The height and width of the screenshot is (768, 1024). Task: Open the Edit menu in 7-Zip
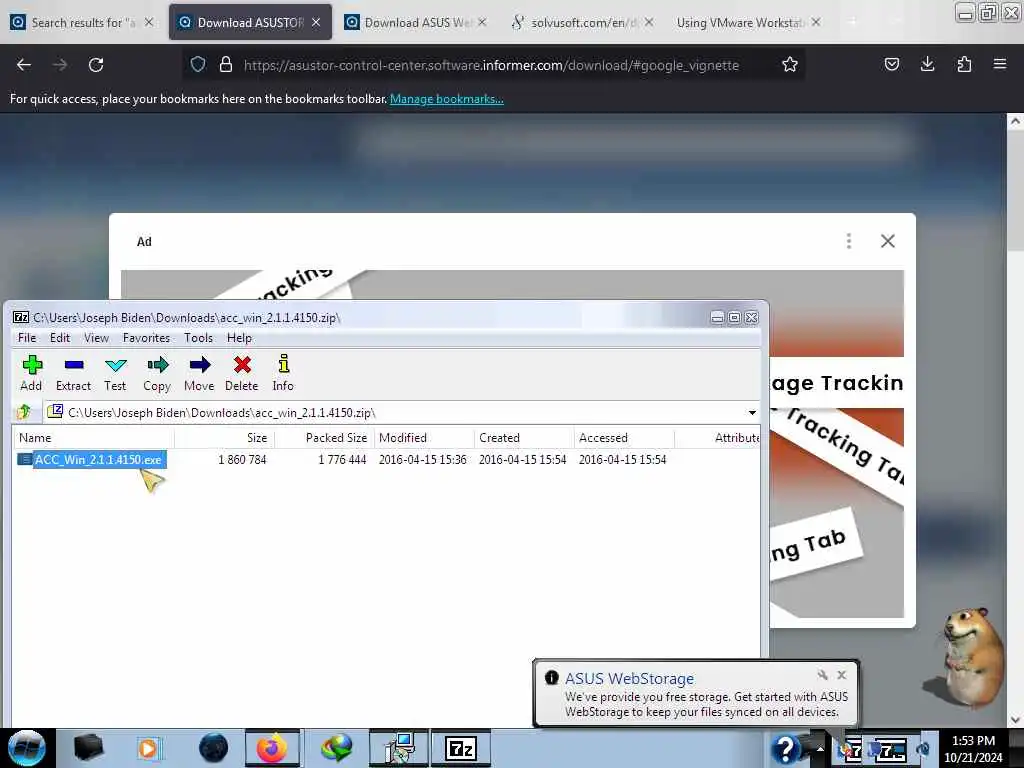click(59, 338)
